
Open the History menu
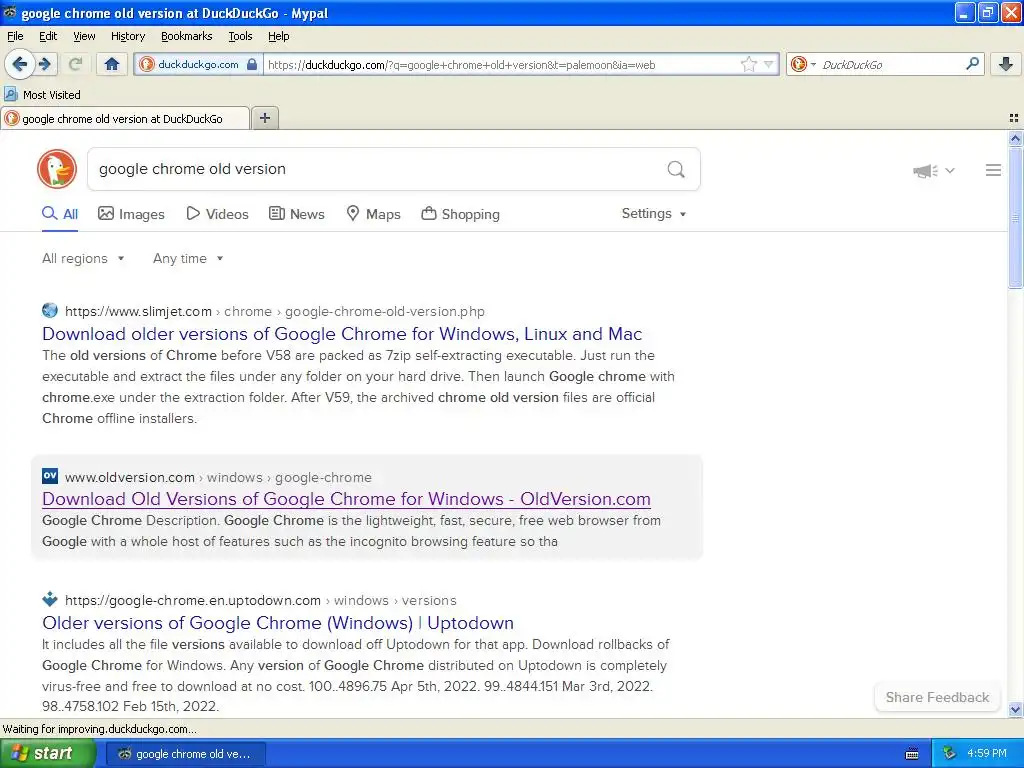[x=127, y=36]
